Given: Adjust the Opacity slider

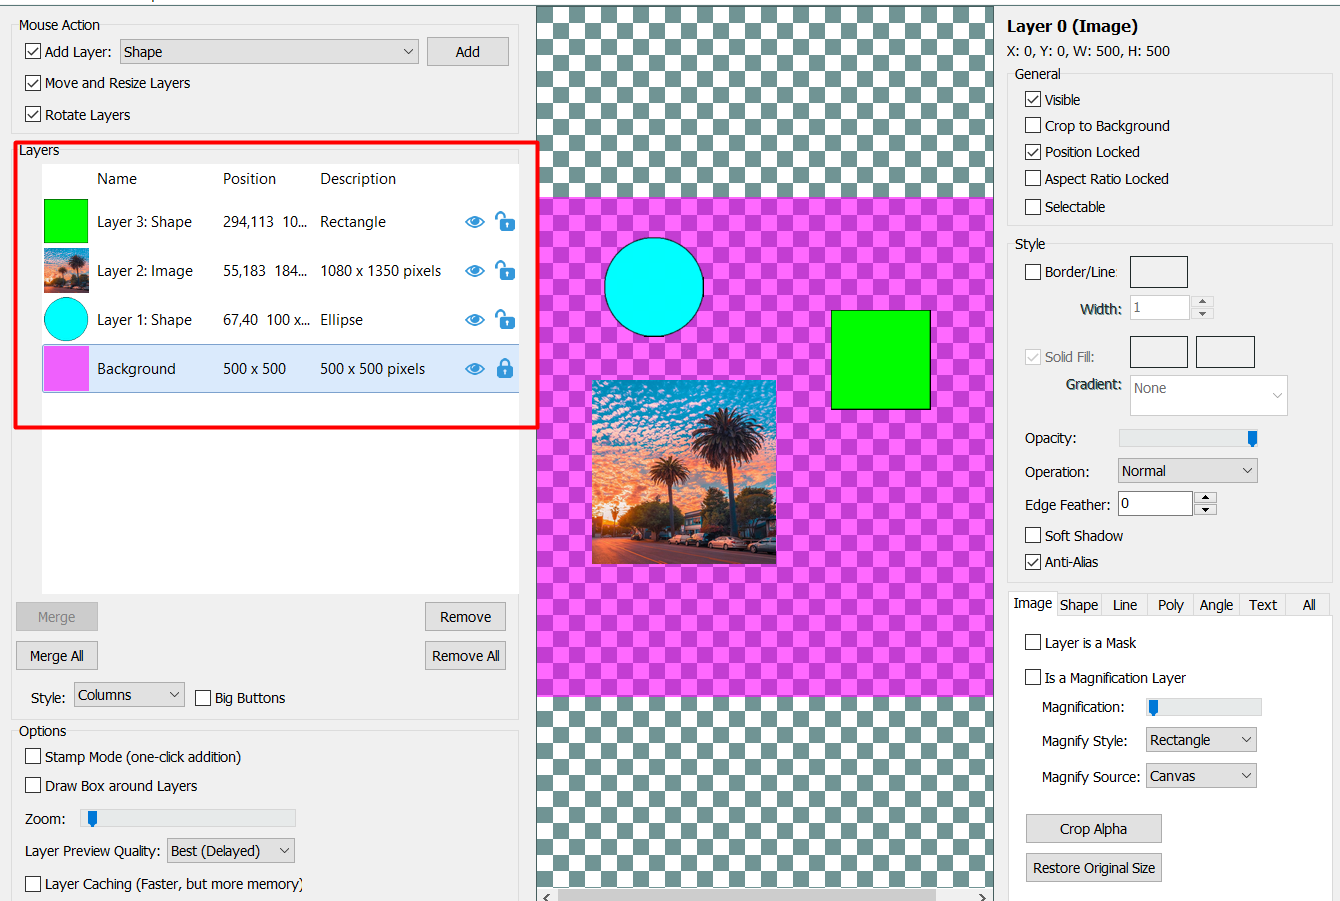Looking at the screenshot, I should click(x=1189, y=438).
